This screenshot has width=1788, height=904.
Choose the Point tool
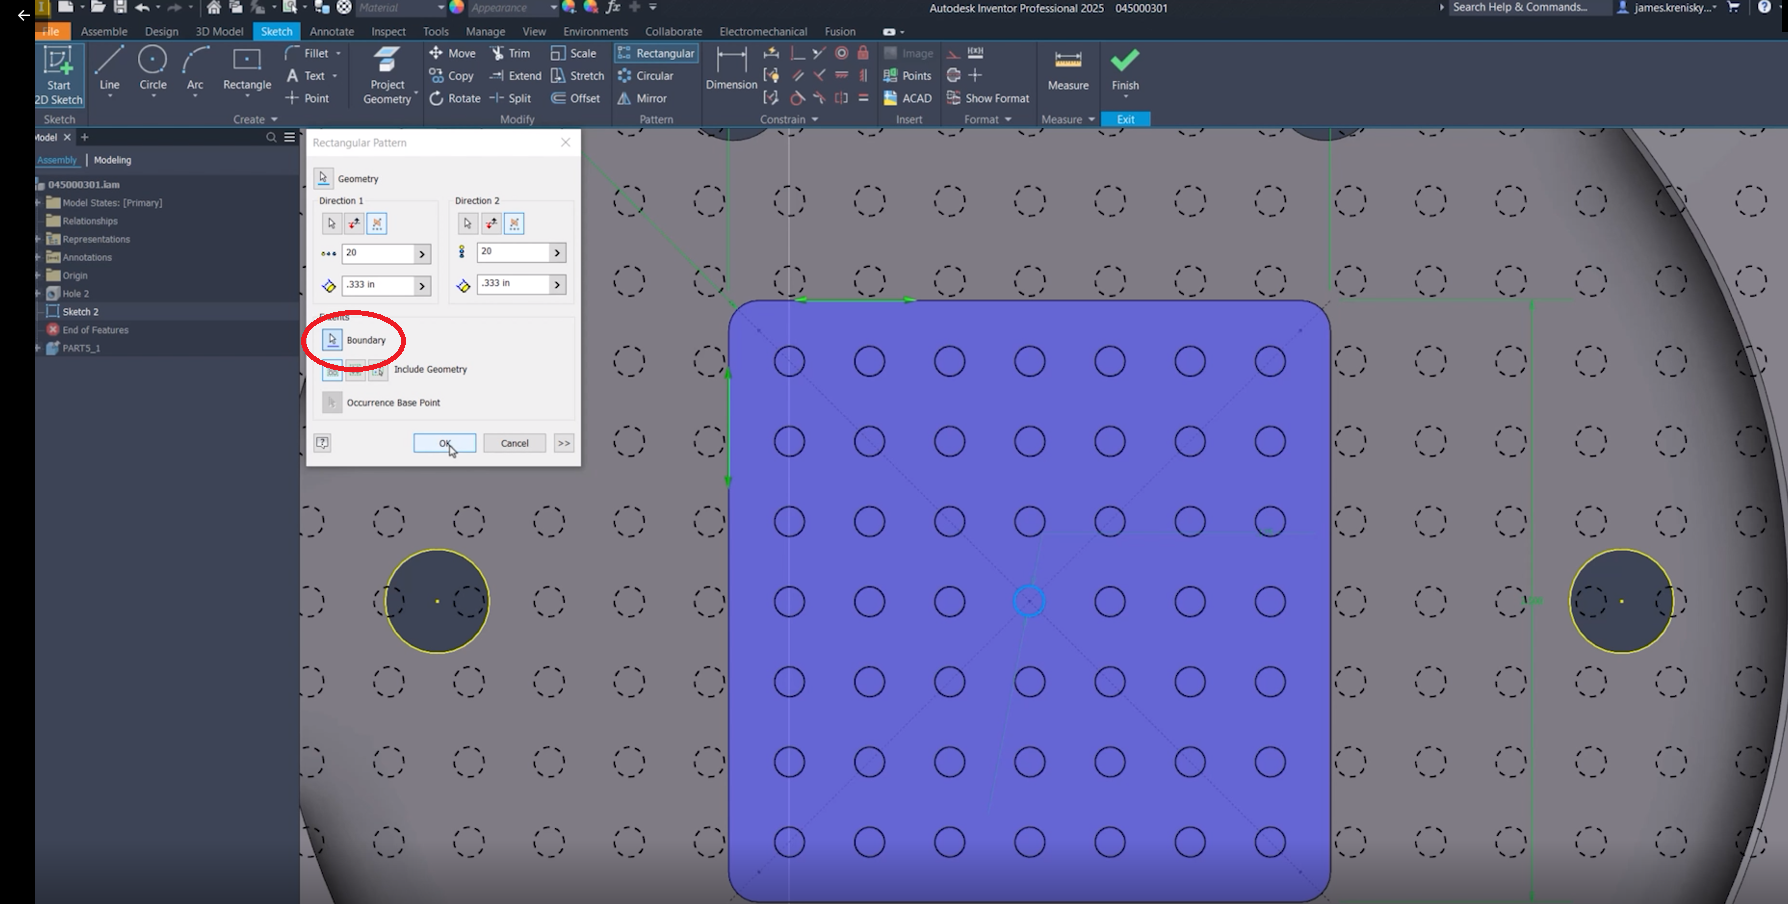pyautogui.click(x=307, y=98)
